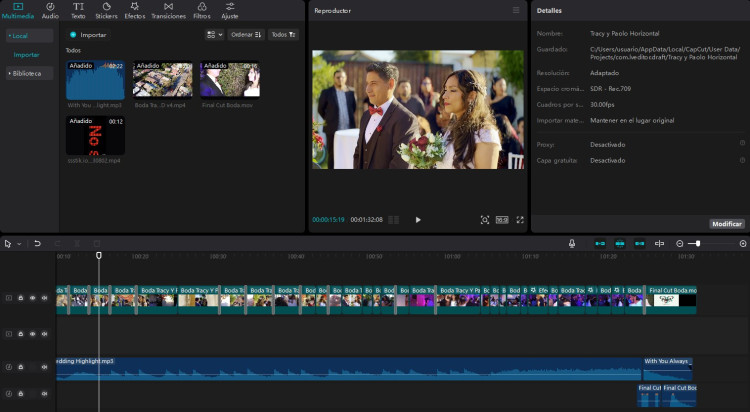Open the 16:9 aspect ratio selector

(502, 220)
